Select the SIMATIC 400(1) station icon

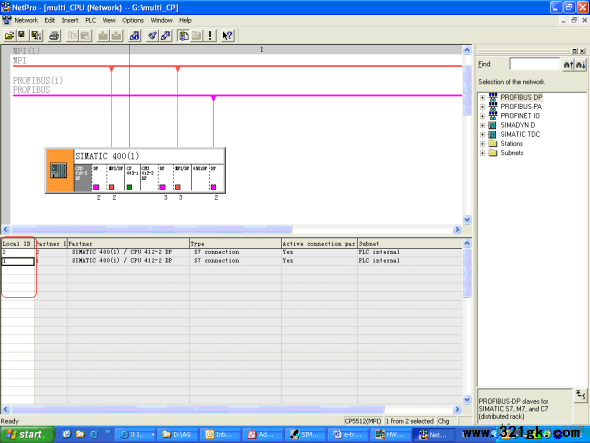(x=59, y=171)
